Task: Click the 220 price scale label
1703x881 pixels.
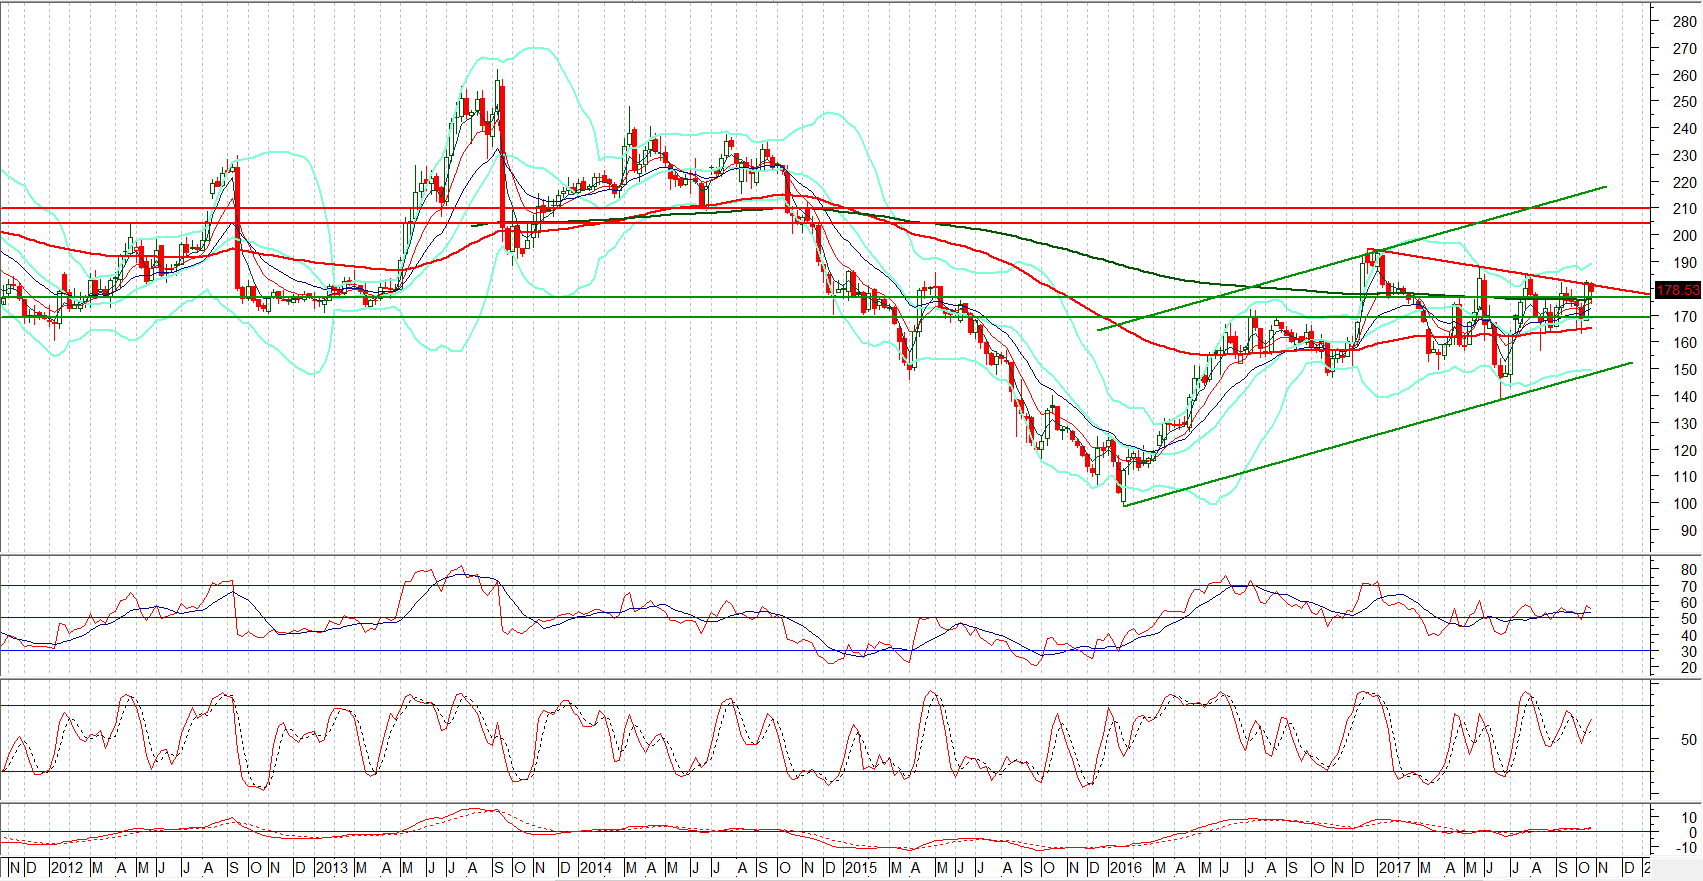Action: [x=1685, y=182]
